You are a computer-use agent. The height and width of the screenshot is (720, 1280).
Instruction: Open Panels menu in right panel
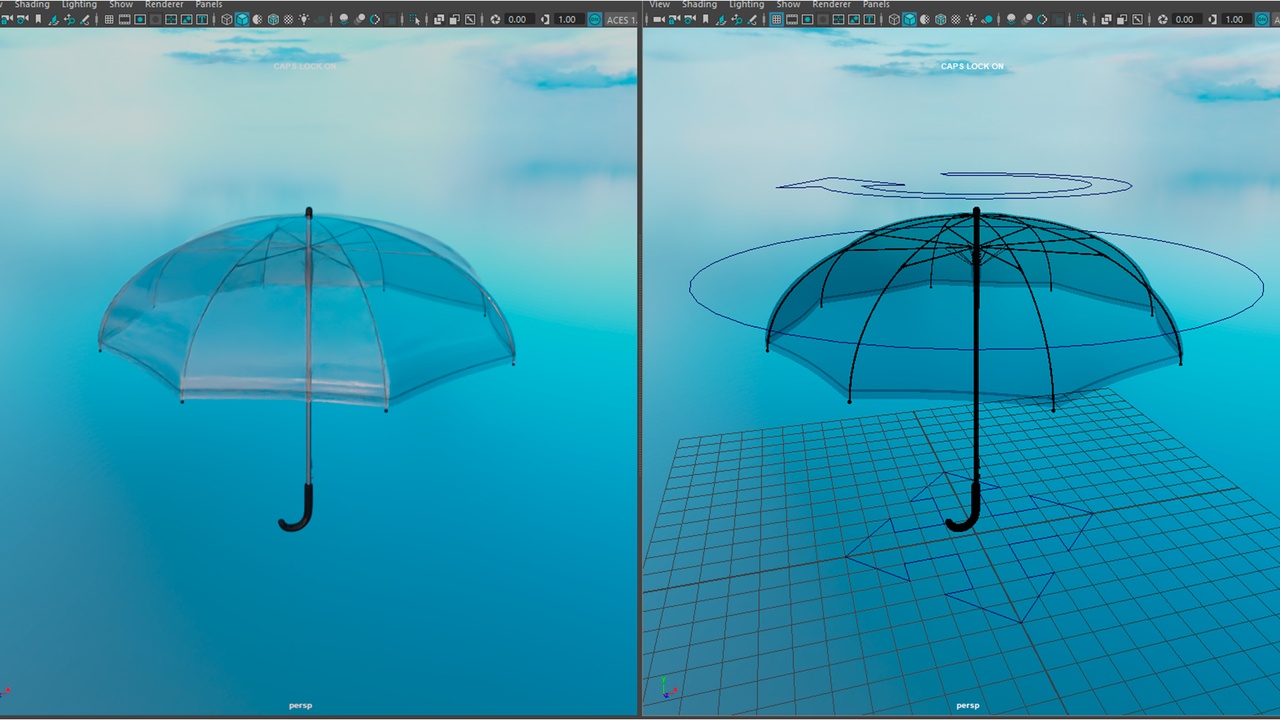coord(876,4)
